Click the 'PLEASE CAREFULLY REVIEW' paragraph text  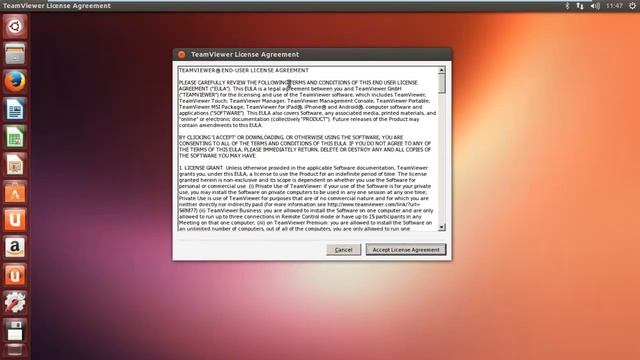coord(307,104)
